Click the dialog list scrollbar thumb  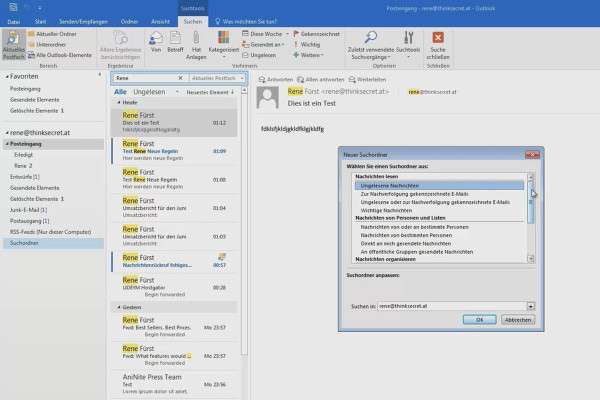(x=530, y=202)
